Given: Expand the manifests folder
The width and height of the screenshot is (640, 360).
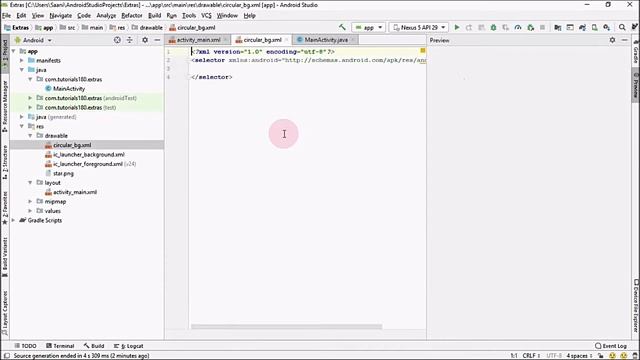Looking at the screenshot, I should pyautogui.click(x=22, y=60).
